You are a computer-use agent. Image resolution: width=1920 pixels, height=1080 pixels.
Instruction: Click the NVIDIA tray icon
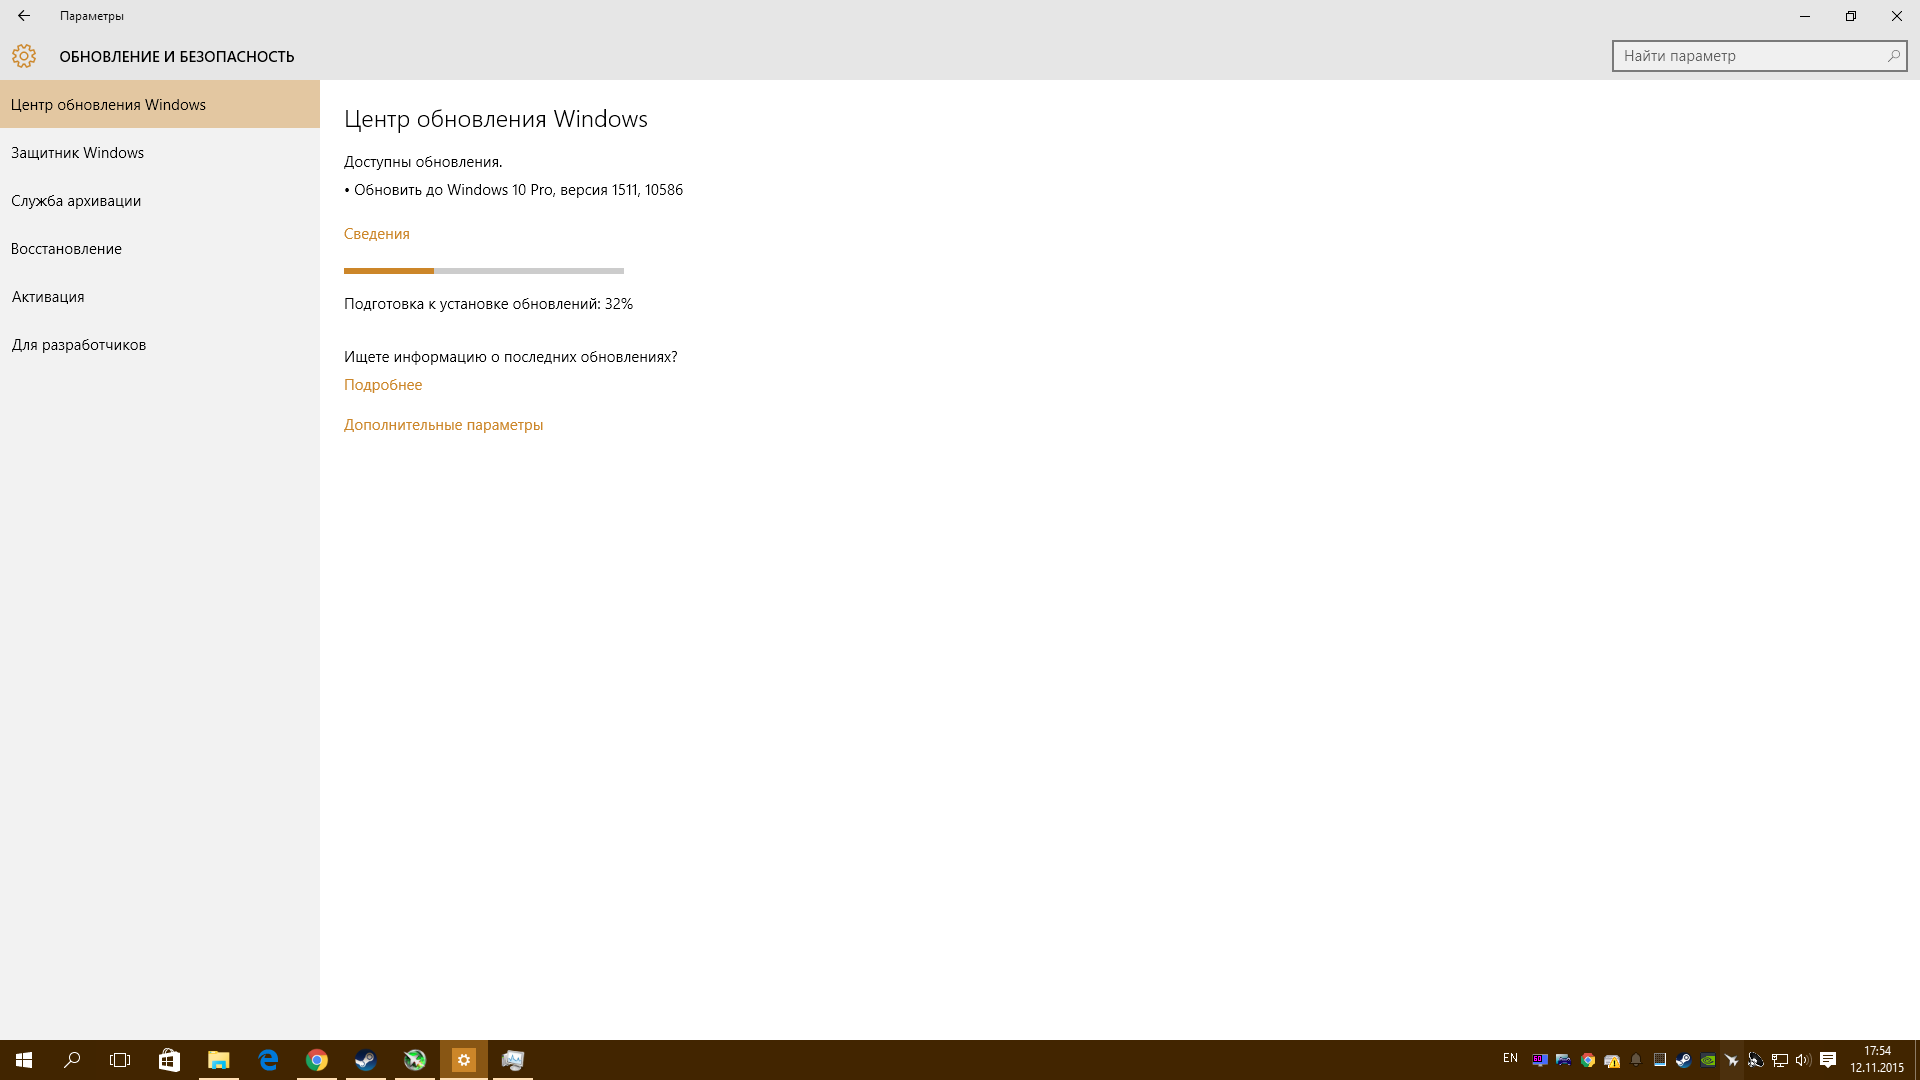pos(1708,1060)
